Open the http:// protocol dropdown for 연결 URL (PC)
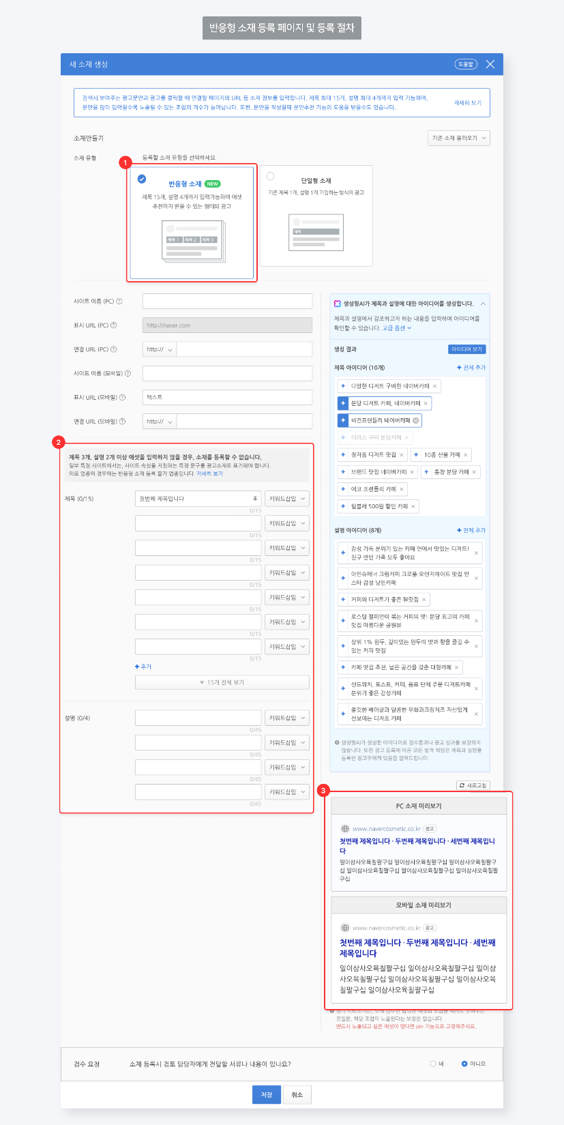The height and width of the screenshot is (1125, 564). (x=159, y=349)
